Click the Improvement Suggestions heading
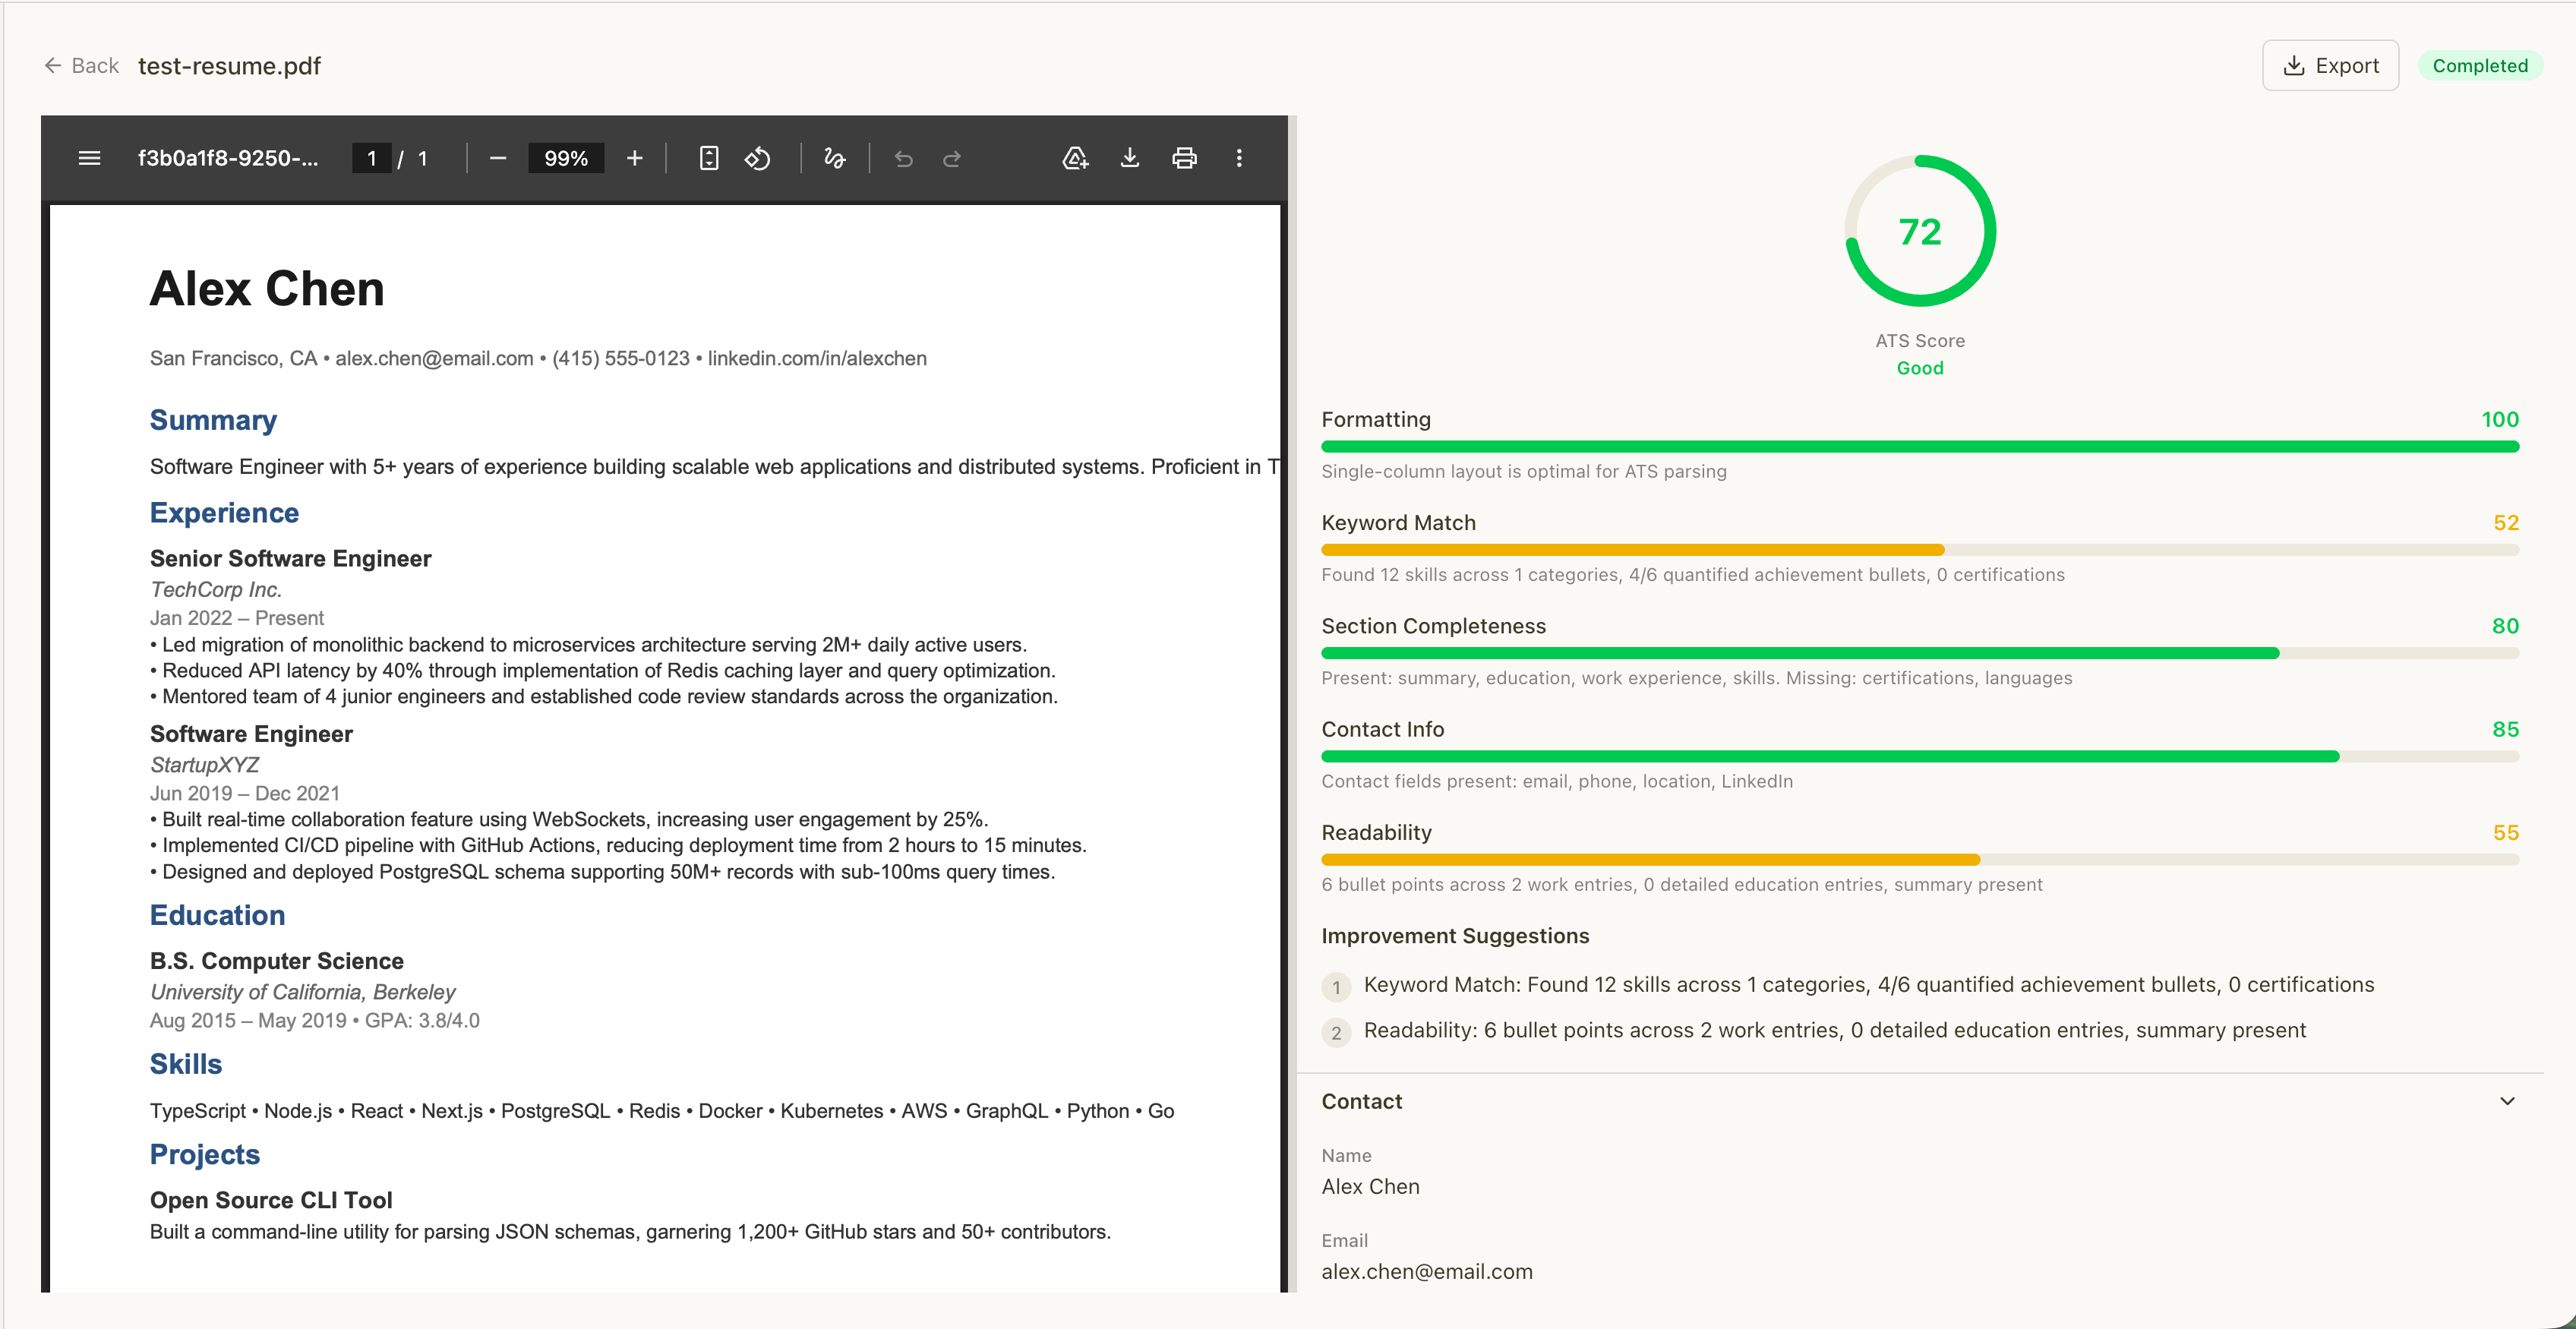Viewport: 2576px width, 1329px height. click(1455, 936)
